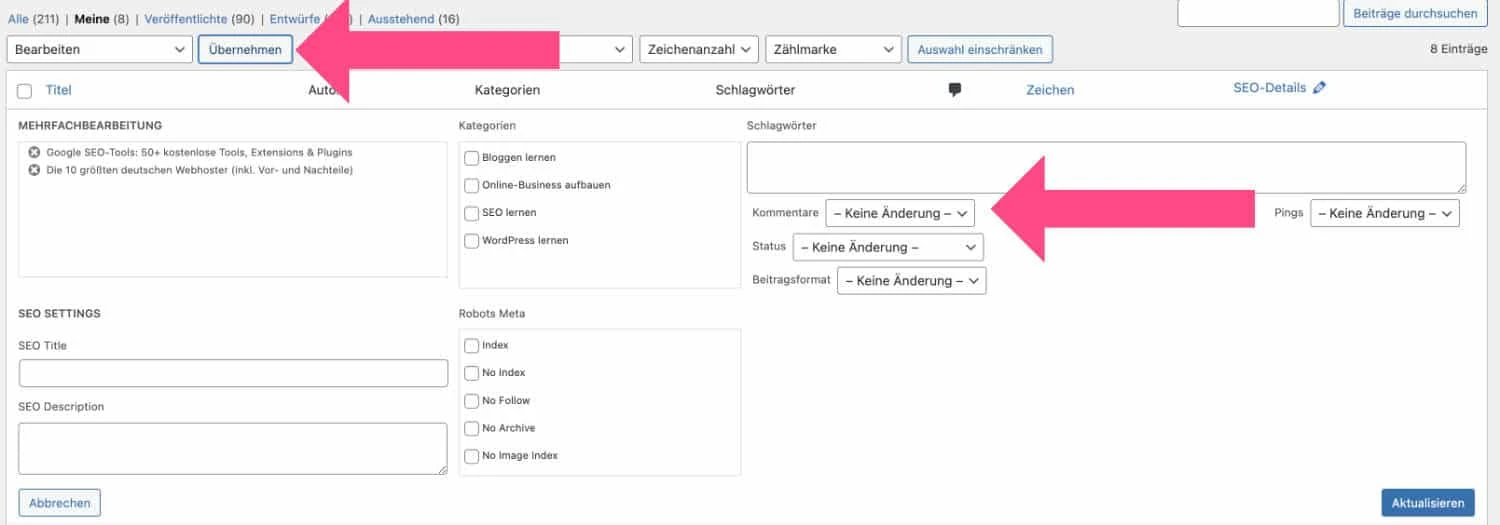Open the Bearbeiten bulk action dropdown
Screen dimensions: 1500x525
pyautogui.click(x=99, y=49)
